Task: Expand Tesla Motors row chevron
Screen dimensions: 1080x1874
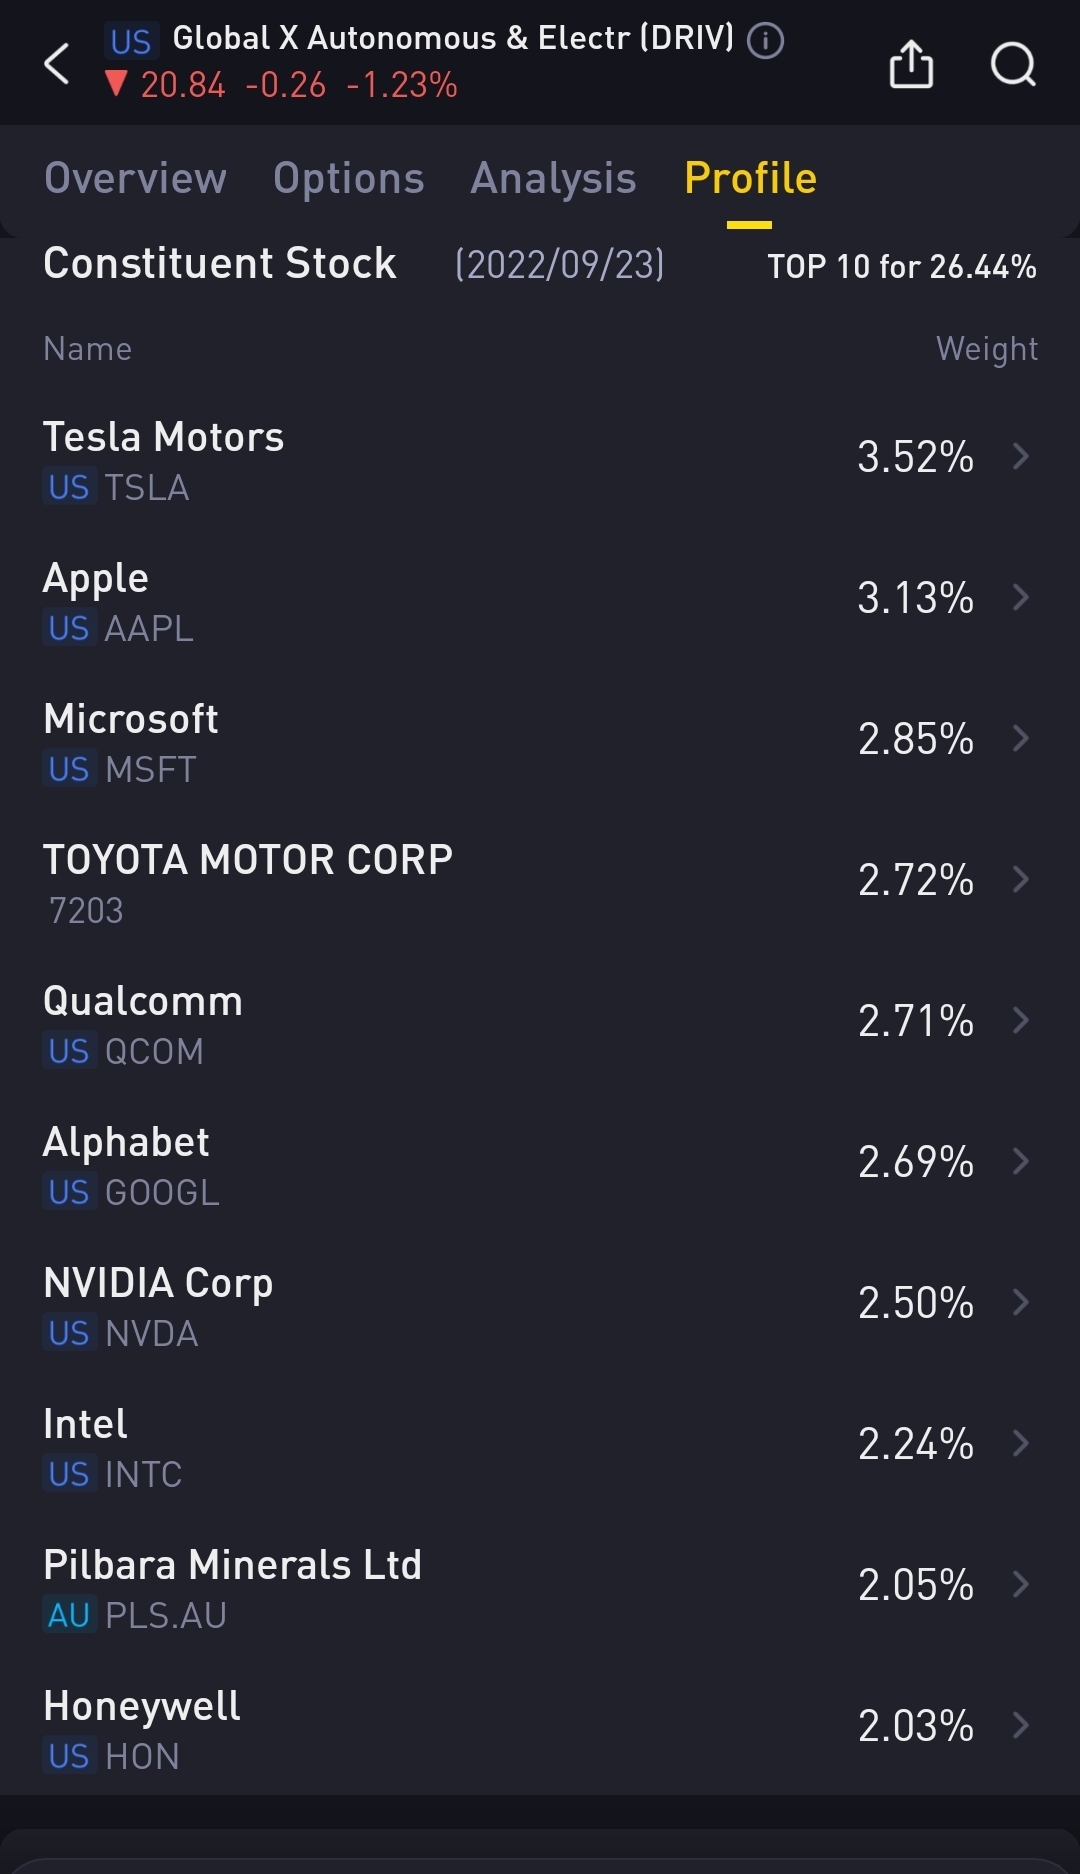Action: (x=1020, y=457)
